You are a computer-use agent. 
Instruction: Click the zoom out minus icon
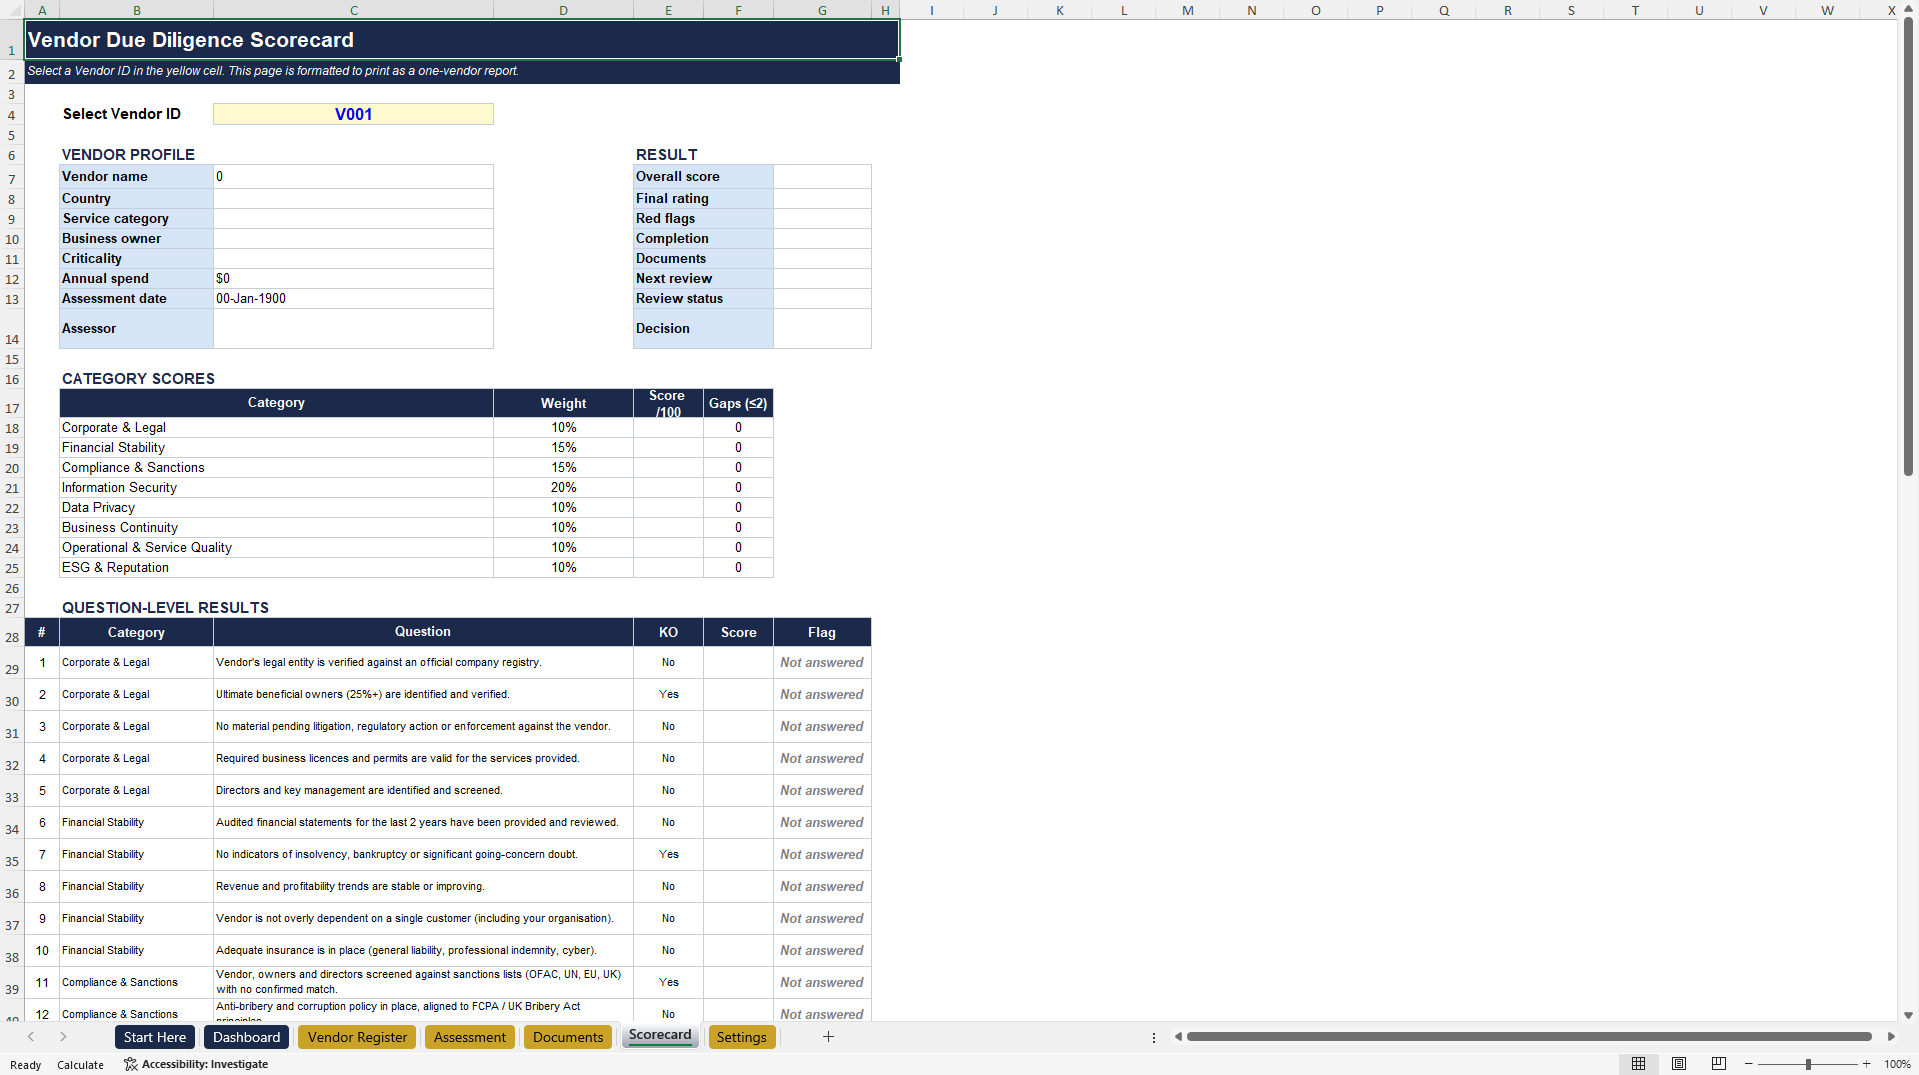(1749, 1064)
